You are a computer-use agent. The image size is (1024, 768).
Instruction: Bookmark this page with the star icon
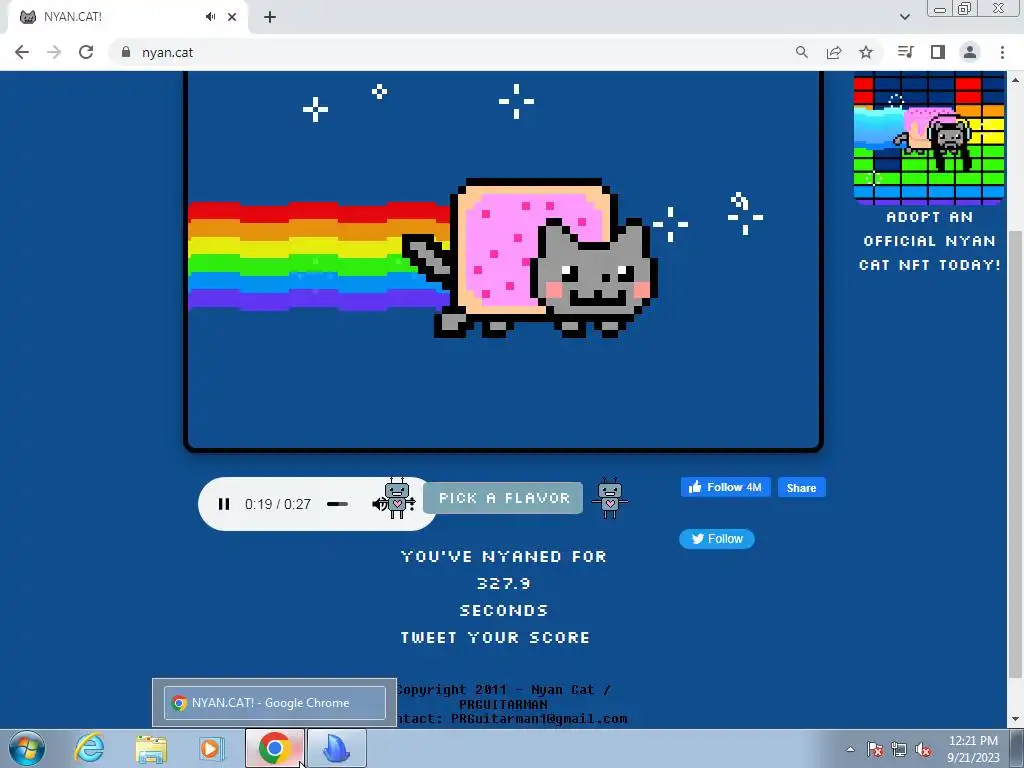[x=866, y=52]
